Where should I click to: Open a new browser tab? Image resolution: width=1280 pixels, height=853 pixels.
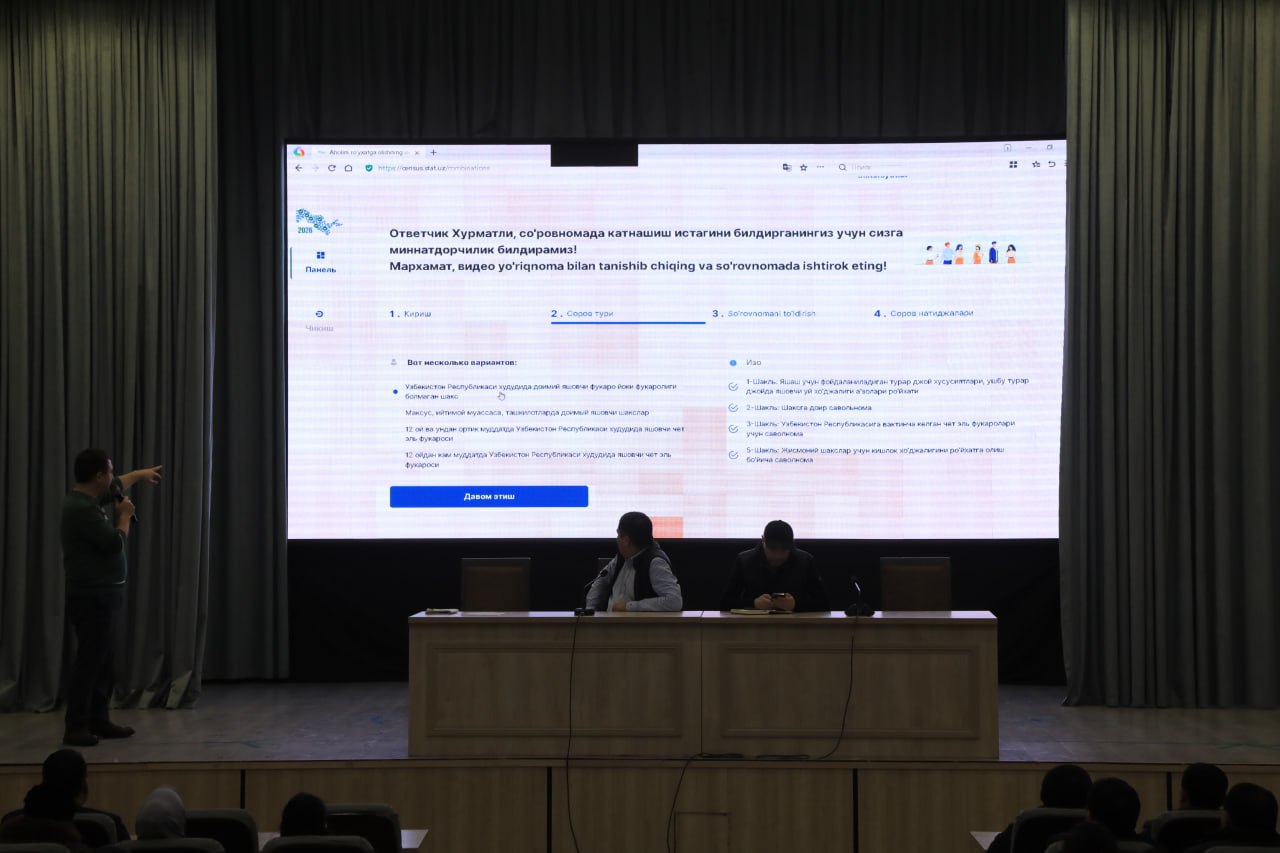(x=433, y=152)
